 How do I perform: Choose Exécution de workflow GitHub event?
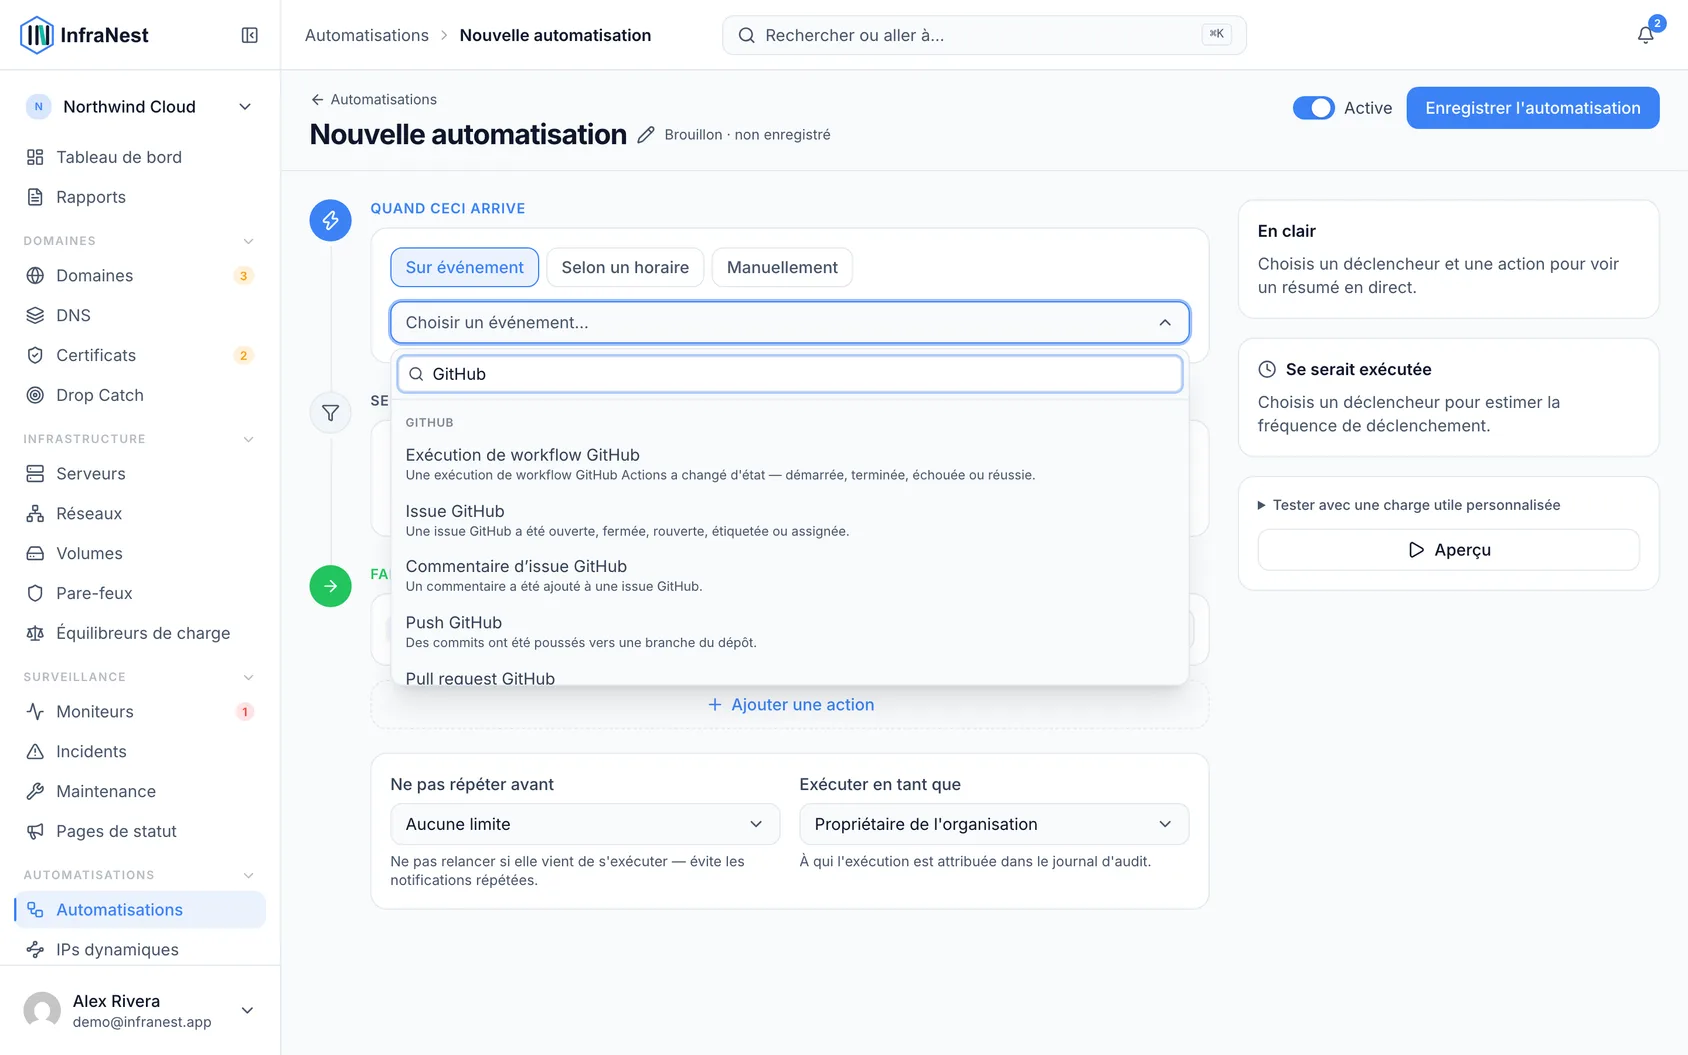tap(789, 464)
